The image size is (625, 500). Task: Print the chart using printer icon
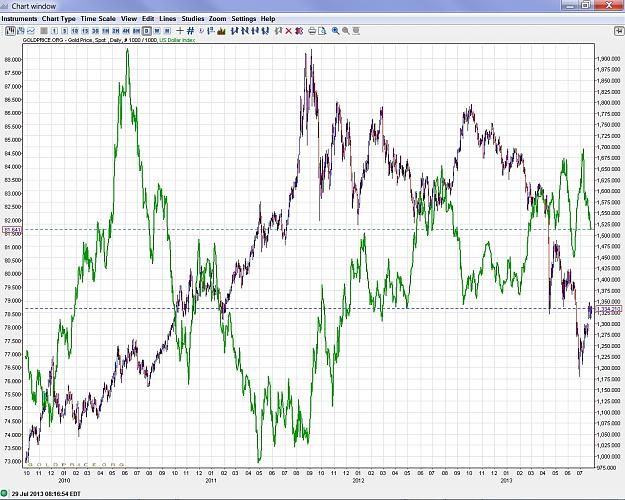pos(312,31)
